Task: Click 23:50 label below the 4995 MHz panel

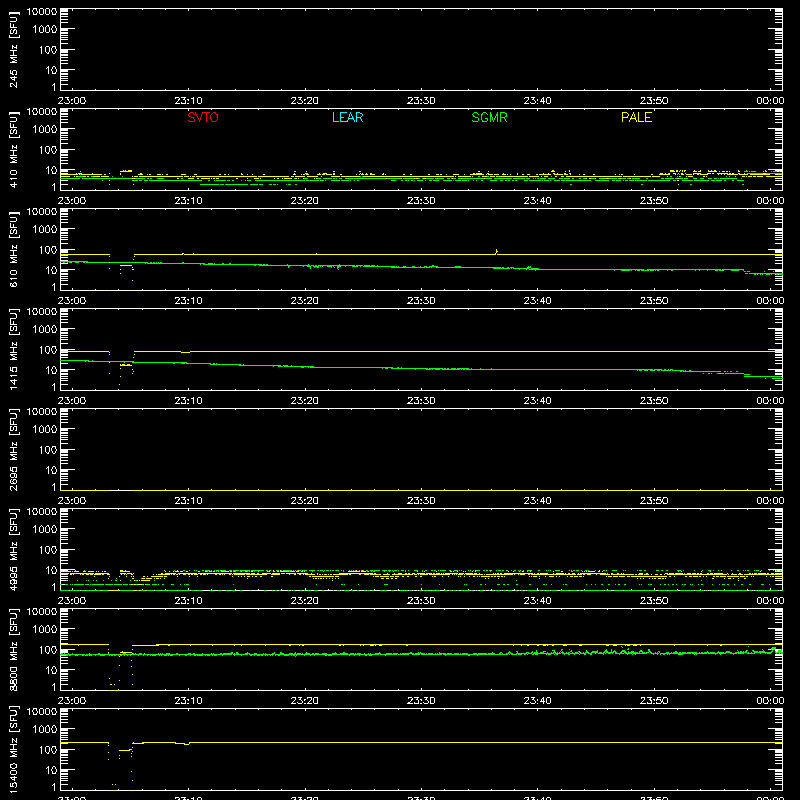Action: click(x=654, y=601)
